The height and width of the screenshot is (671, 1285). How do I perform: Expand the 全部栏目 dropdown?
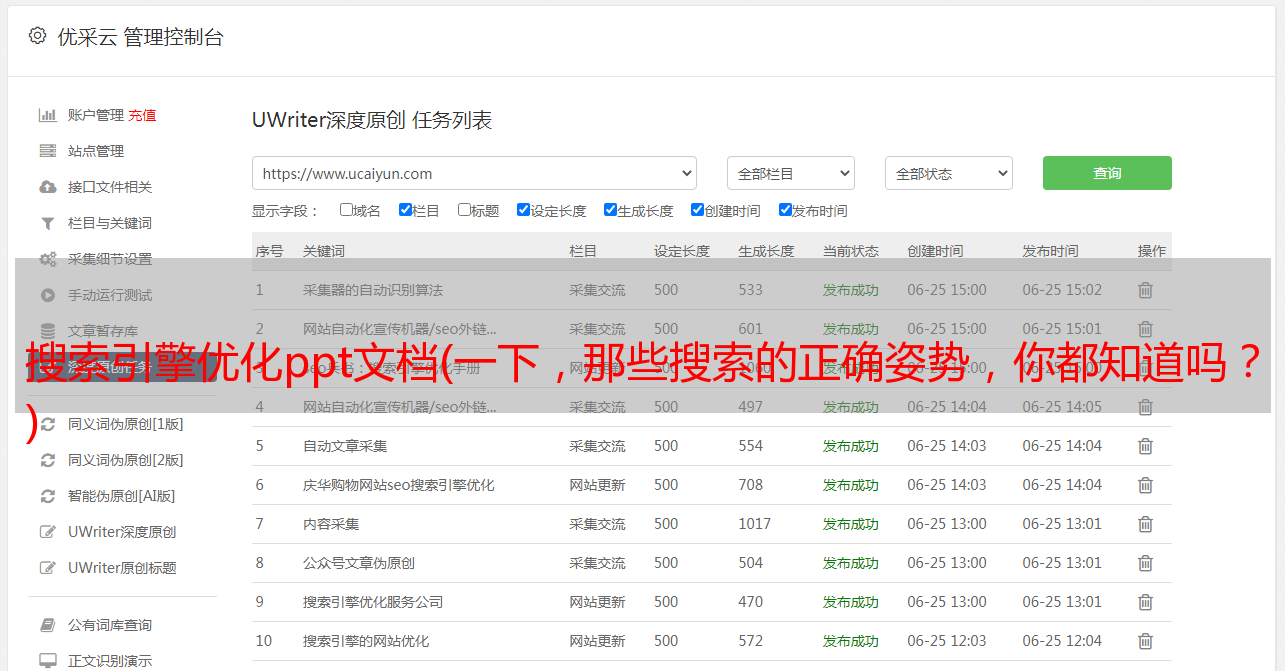tap(790, 173)
